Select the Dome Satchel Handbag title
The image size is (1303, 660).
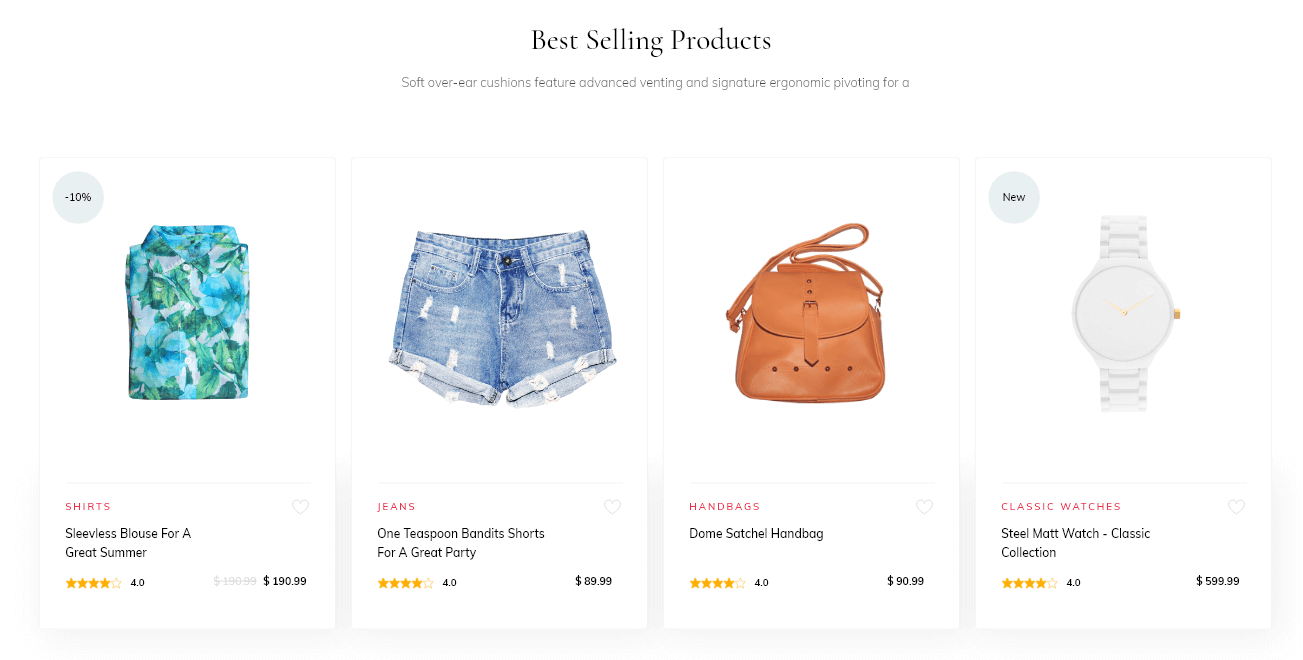756,533
